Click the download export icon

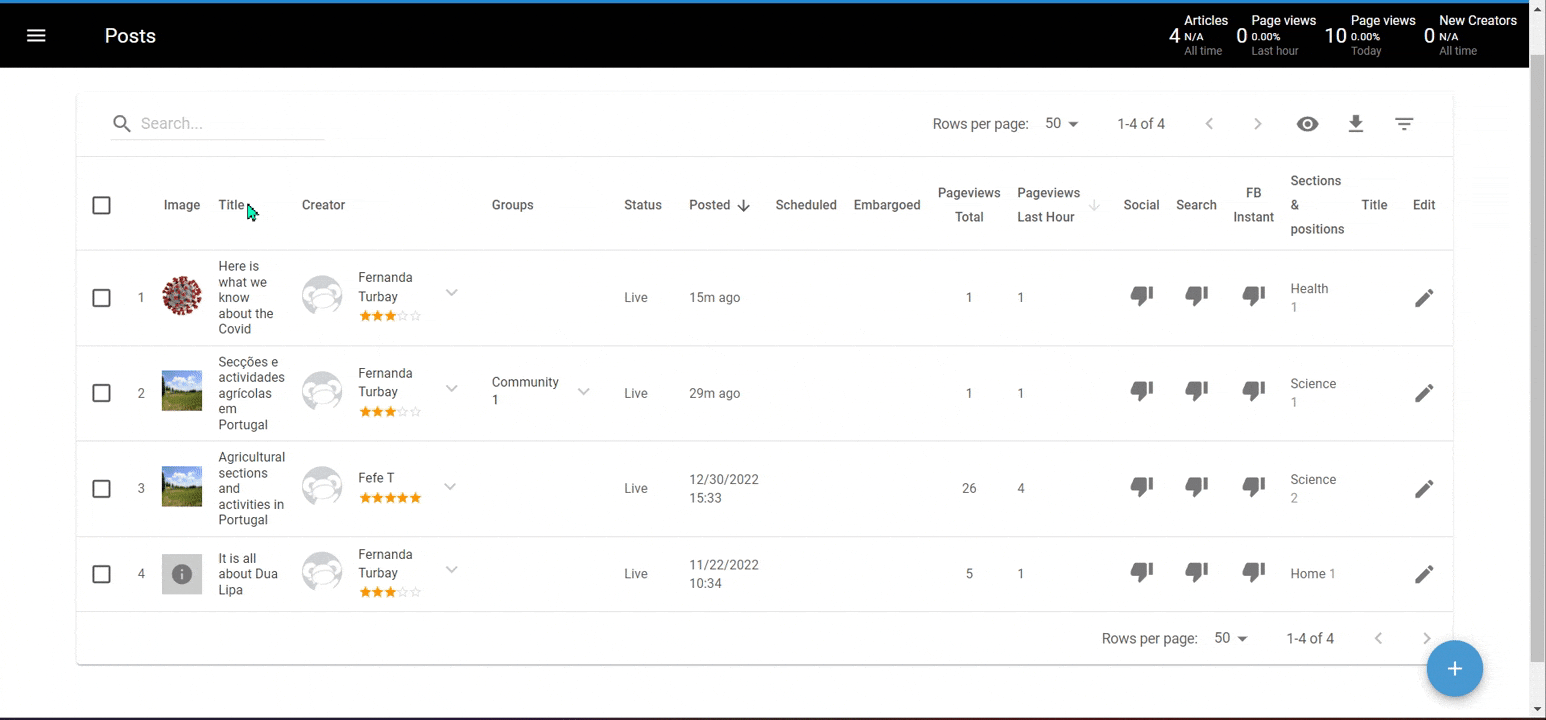coord(1356,124)
